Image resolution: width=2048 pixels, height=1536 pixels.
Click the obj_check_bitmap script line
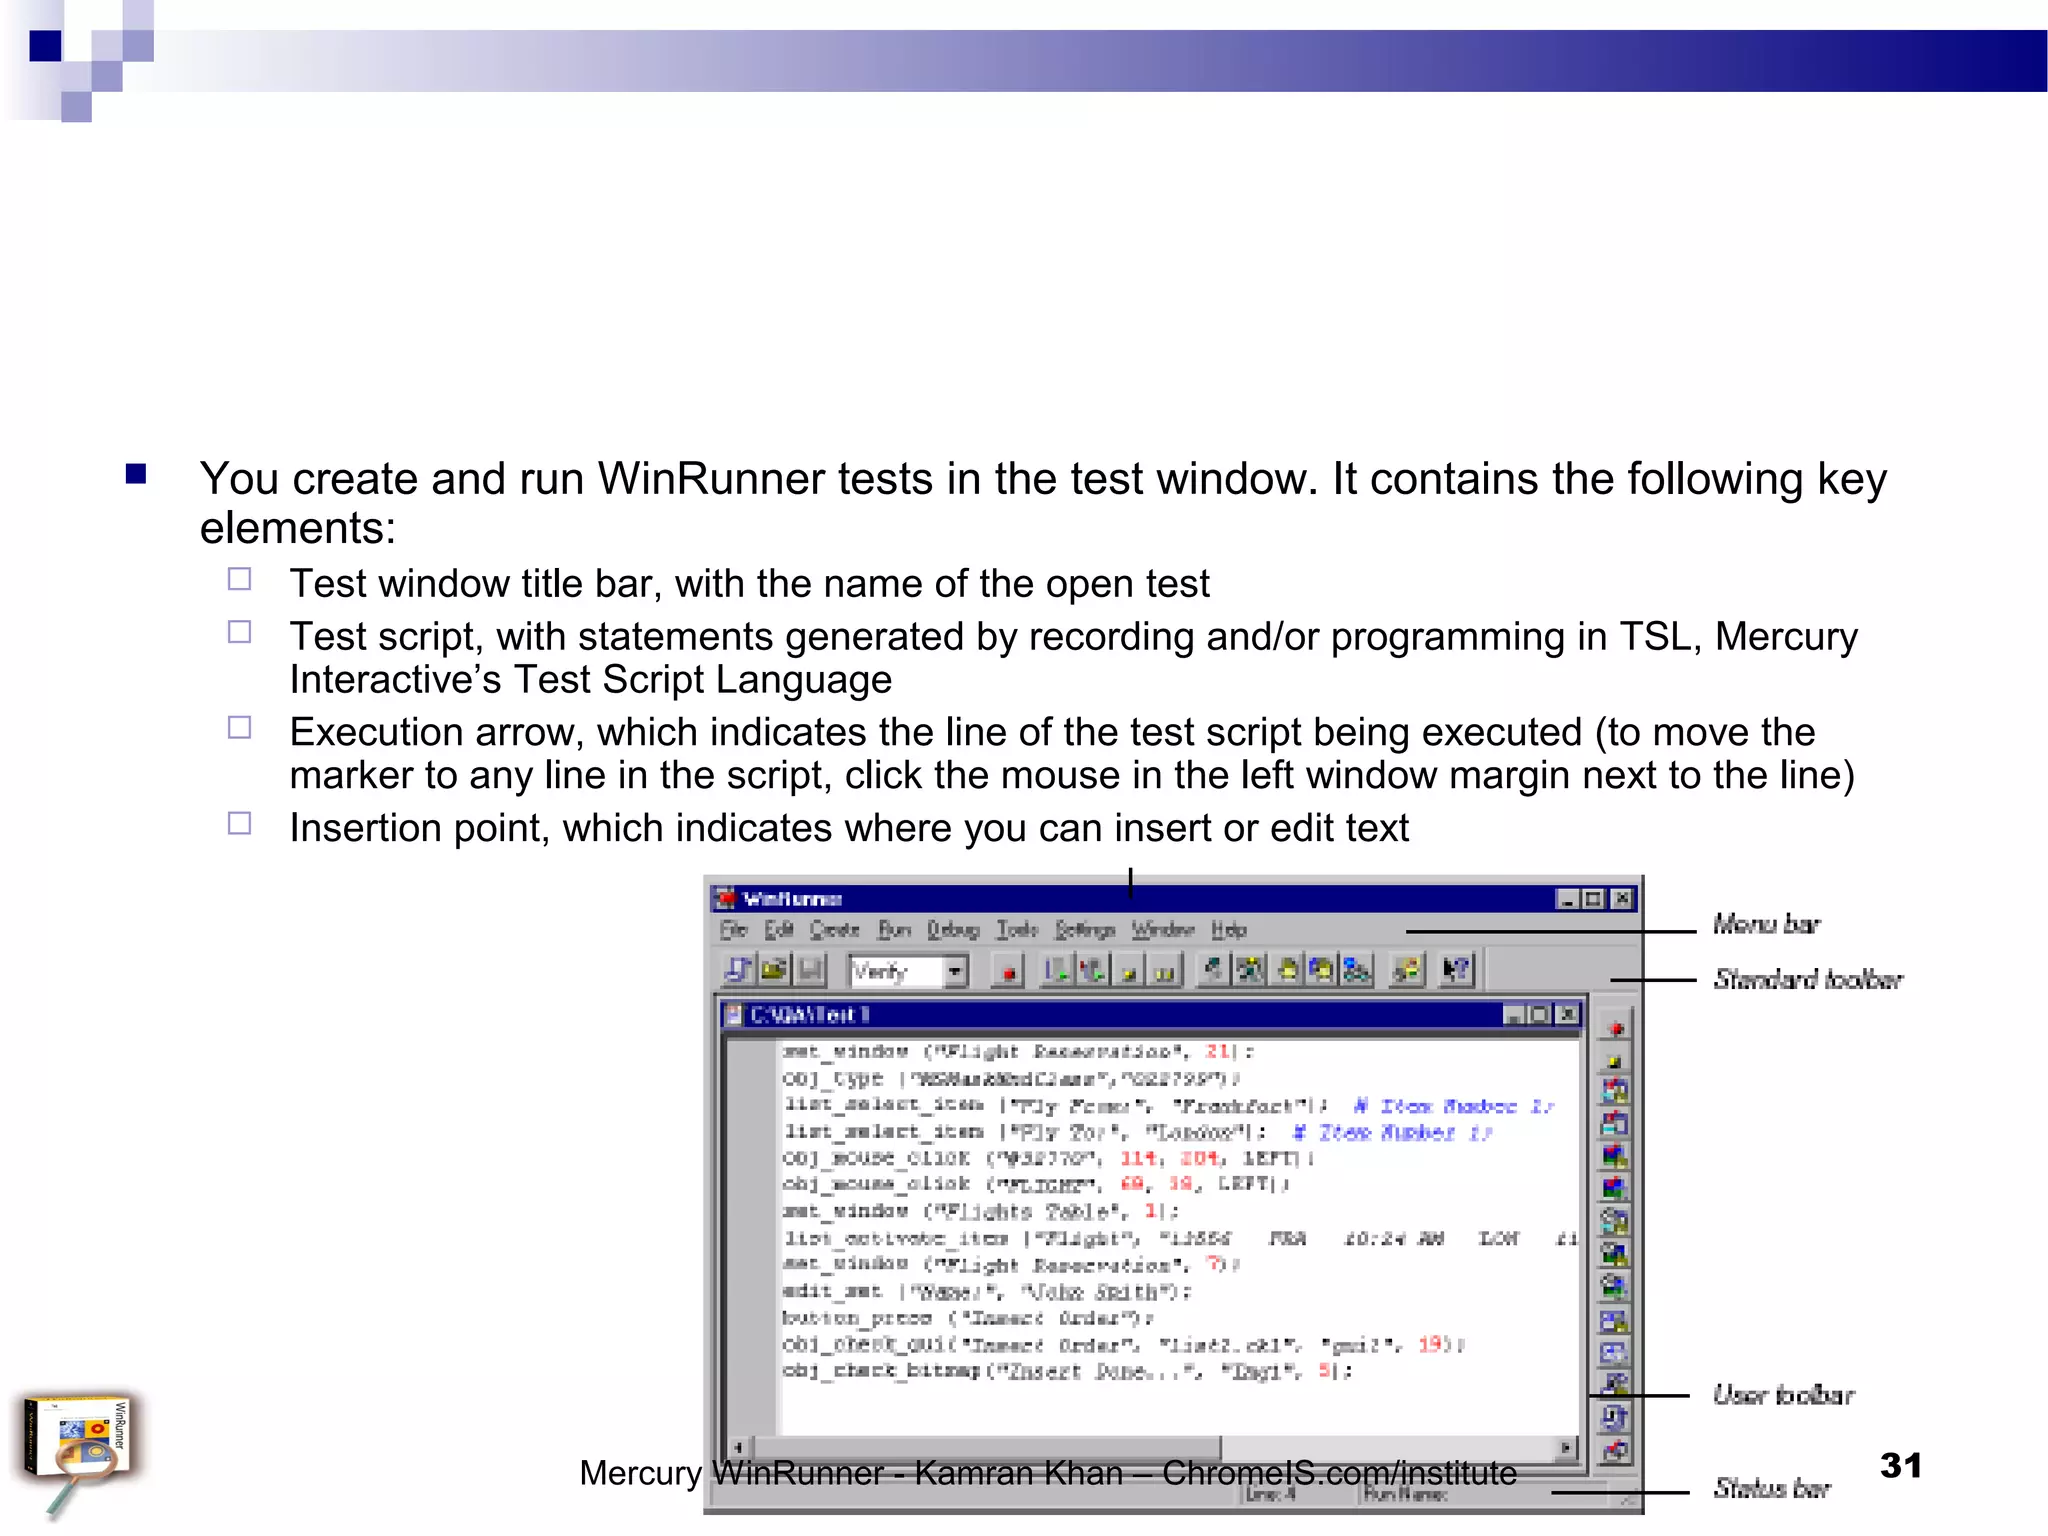click(1067, 1372)
